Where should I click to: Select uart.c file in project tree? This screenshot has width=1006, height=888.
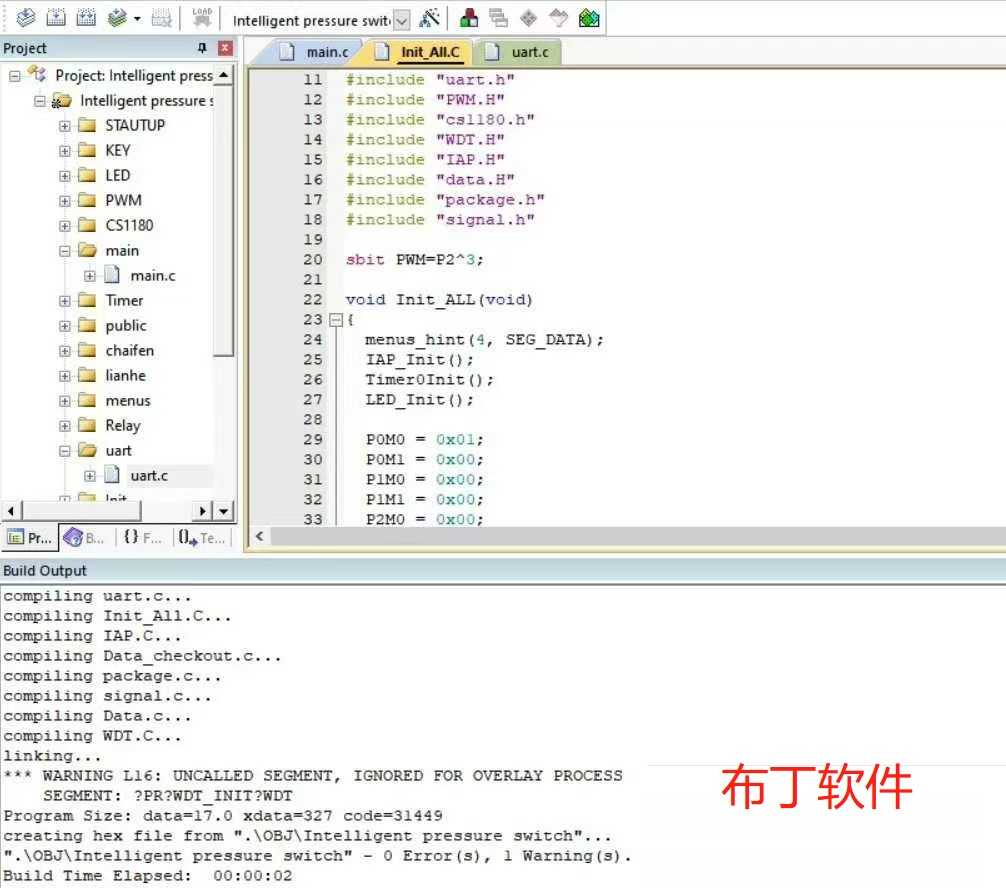149,475
